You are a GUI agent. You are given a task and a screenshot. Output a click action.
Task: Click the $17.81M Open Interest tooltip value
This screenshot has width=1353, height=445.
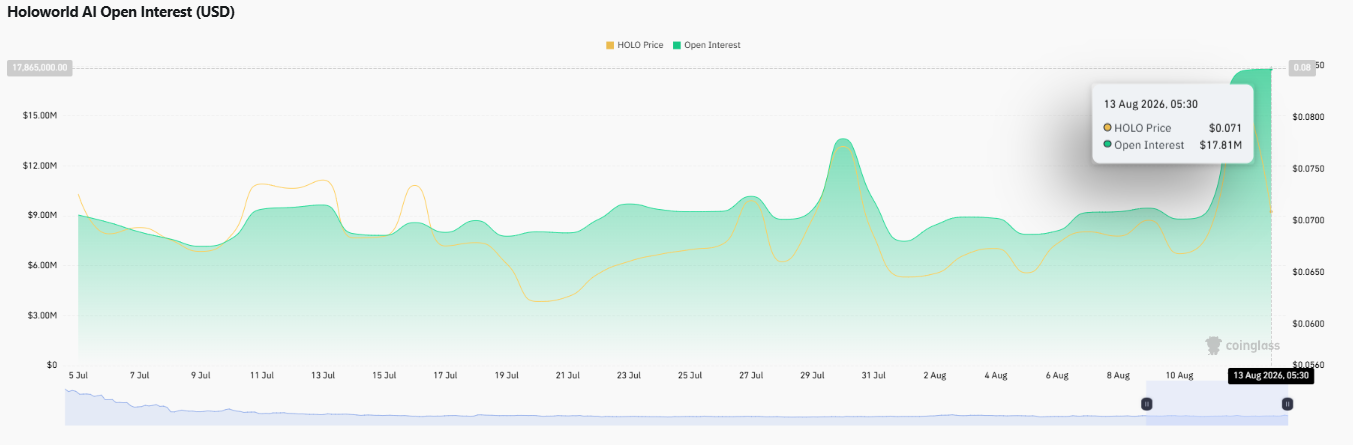[x=1220, y=145]
